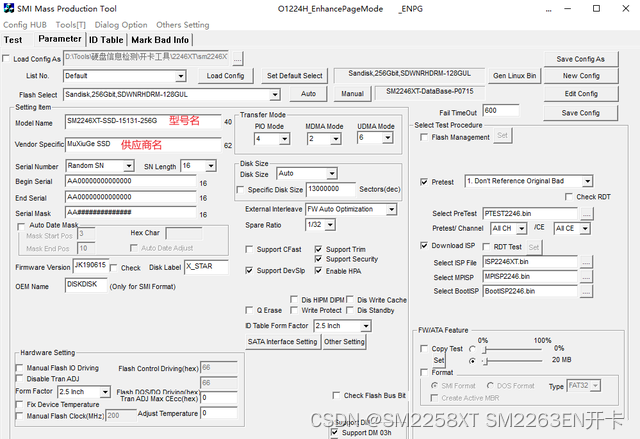Screen dimensions: 640x439
Task: Click the Save Config button
Action: [580, 113]
